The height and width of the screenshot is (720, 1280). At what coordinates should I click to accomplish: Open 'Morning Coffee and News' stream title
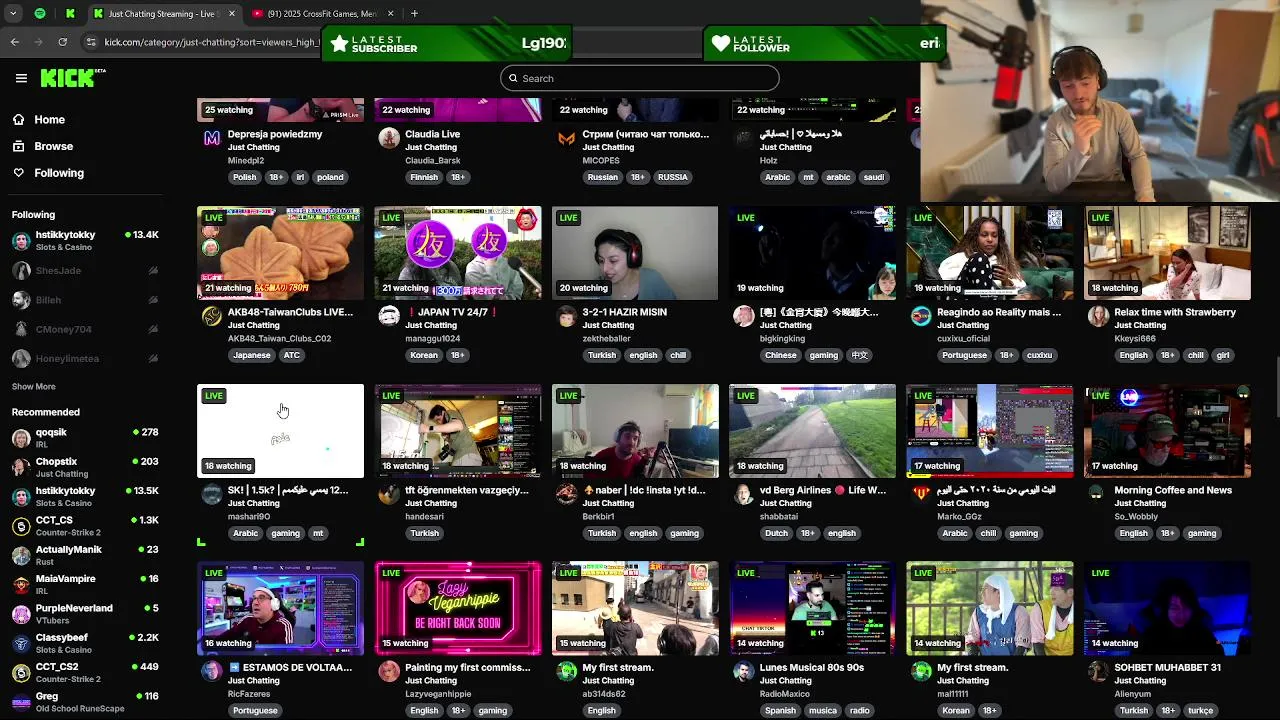tap(1173, 490)
